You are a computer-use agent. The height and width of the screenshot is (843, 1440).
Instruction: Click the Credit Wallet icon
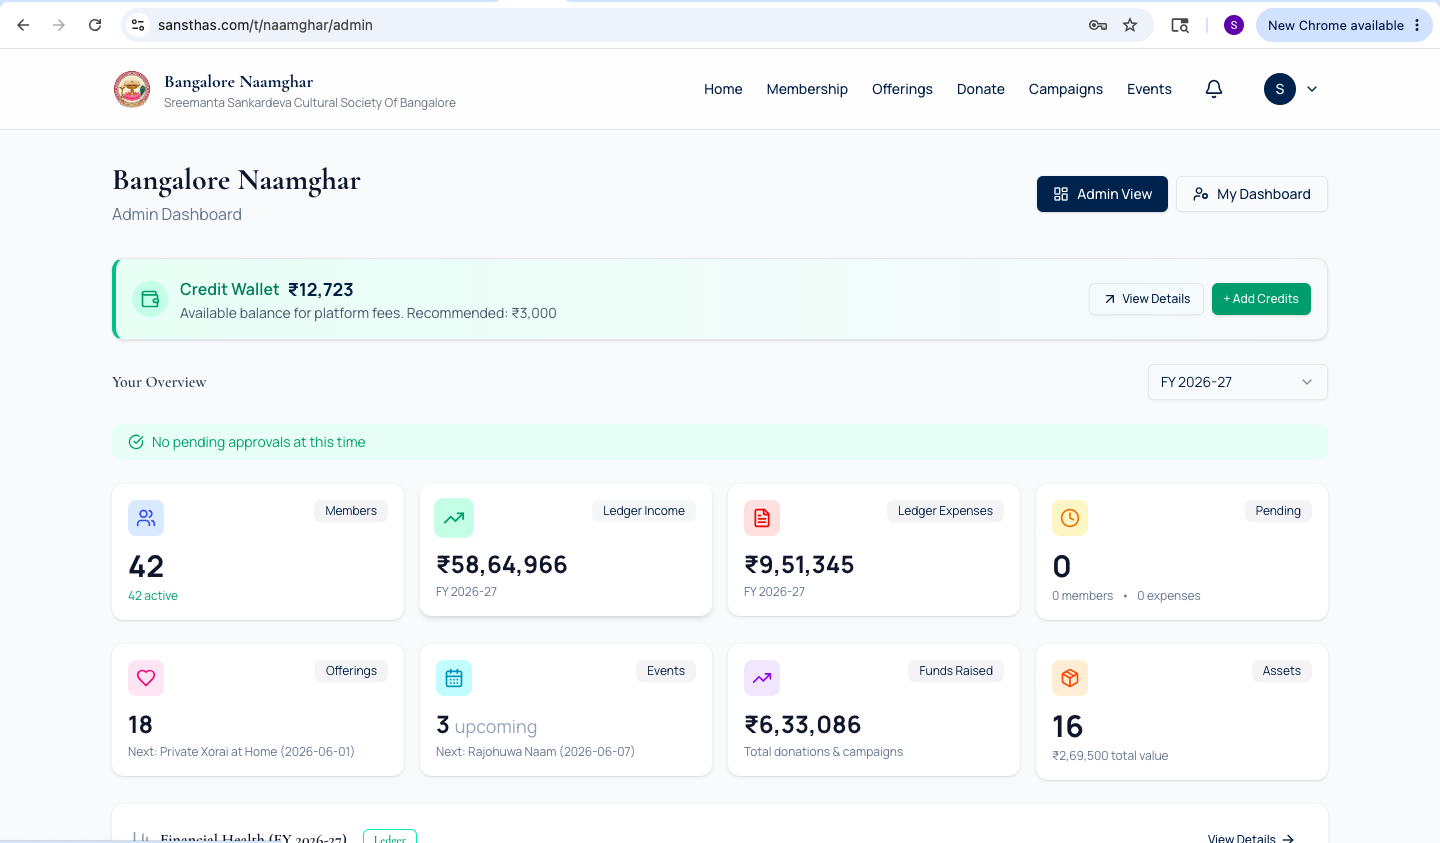(x=150, y=299)
